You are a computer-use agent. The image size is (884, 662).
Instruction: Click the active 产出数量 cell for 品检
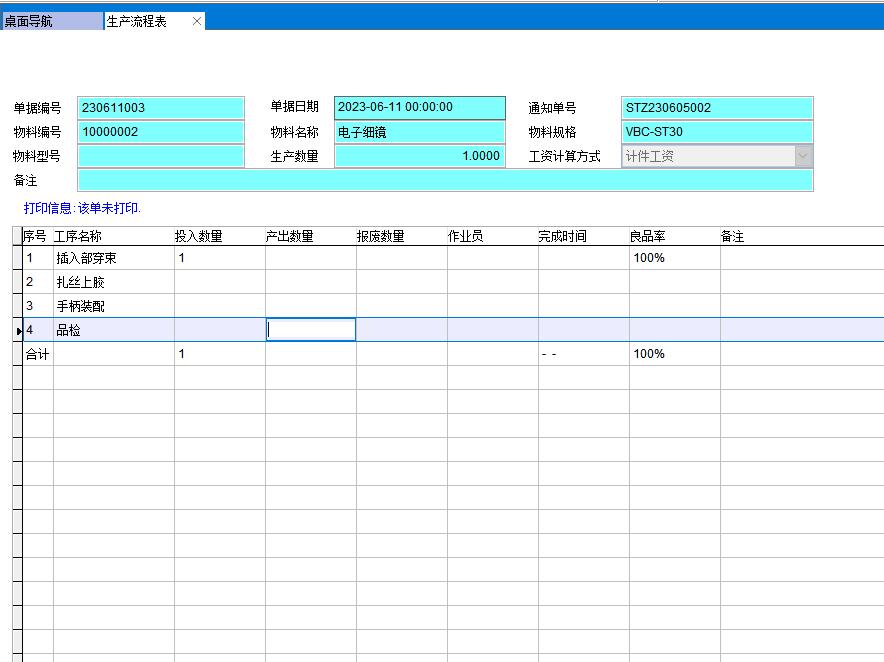(x=311, y=330)
